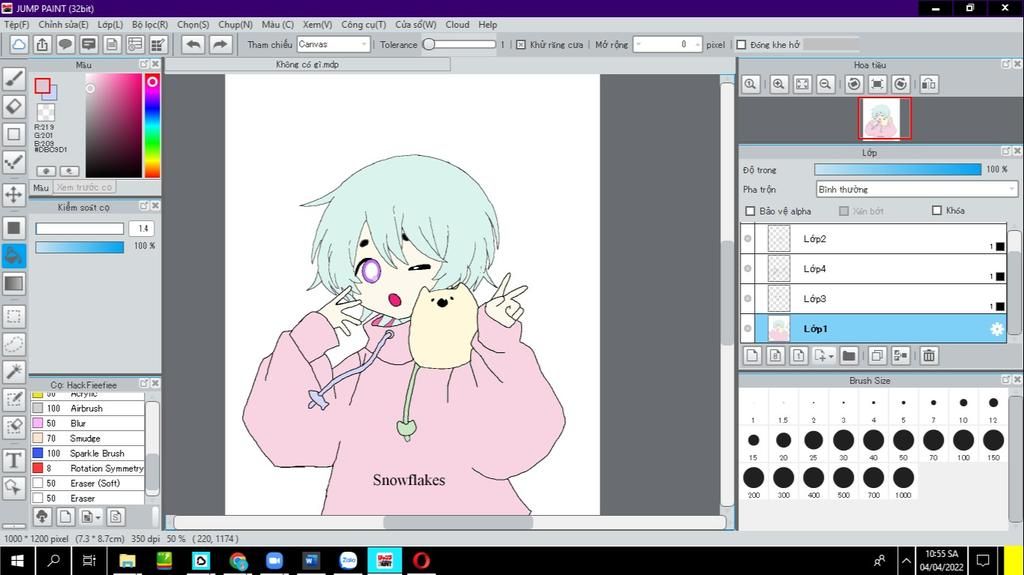Select the Text tool
The height and width of the screenshot is (575, 1024).
[14, 460]
